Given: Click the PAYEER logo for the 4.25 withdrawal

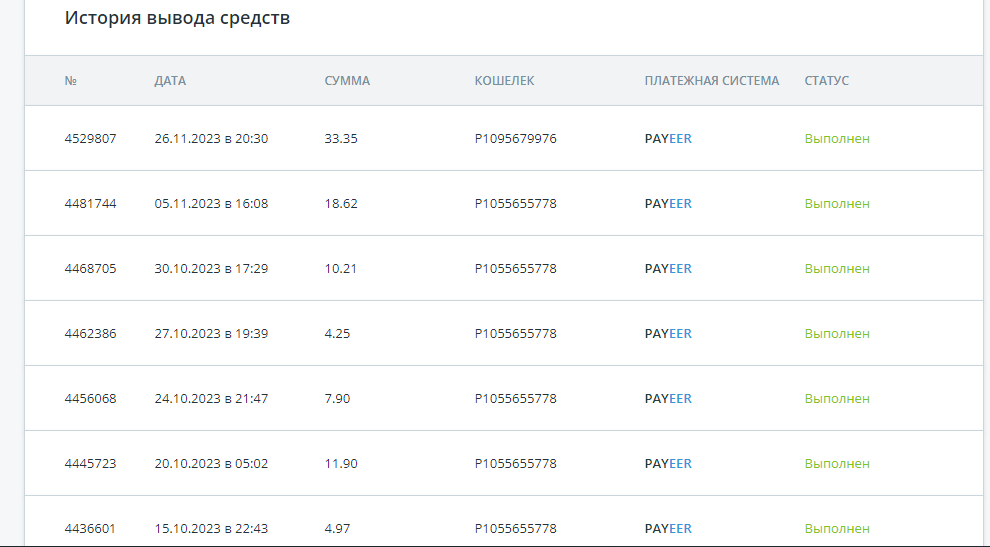Looking at the screenshot, I should coord(668,334).
